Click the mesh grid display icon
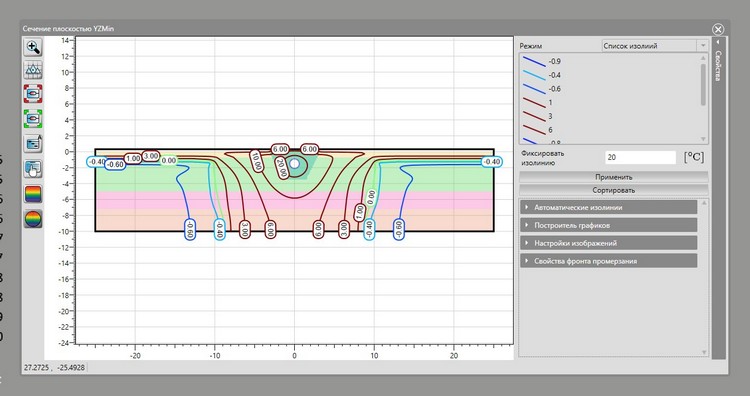750x396 pixels. pyautogui.click(x=33, y=70)
